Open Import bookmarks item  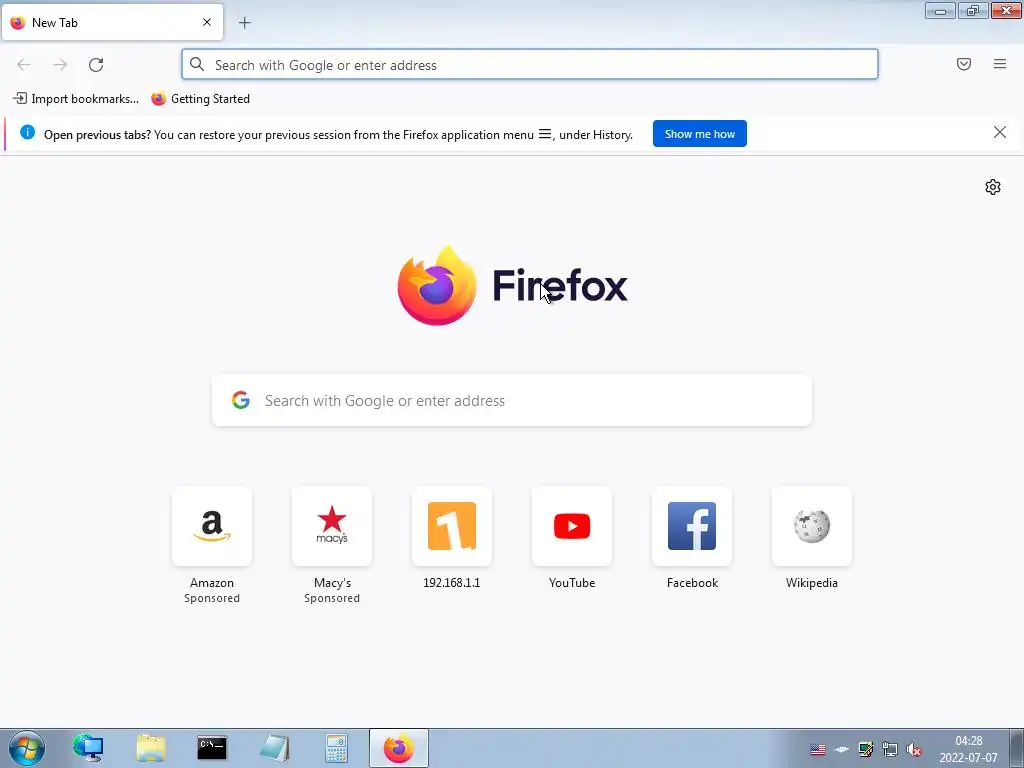pos(76,99)
